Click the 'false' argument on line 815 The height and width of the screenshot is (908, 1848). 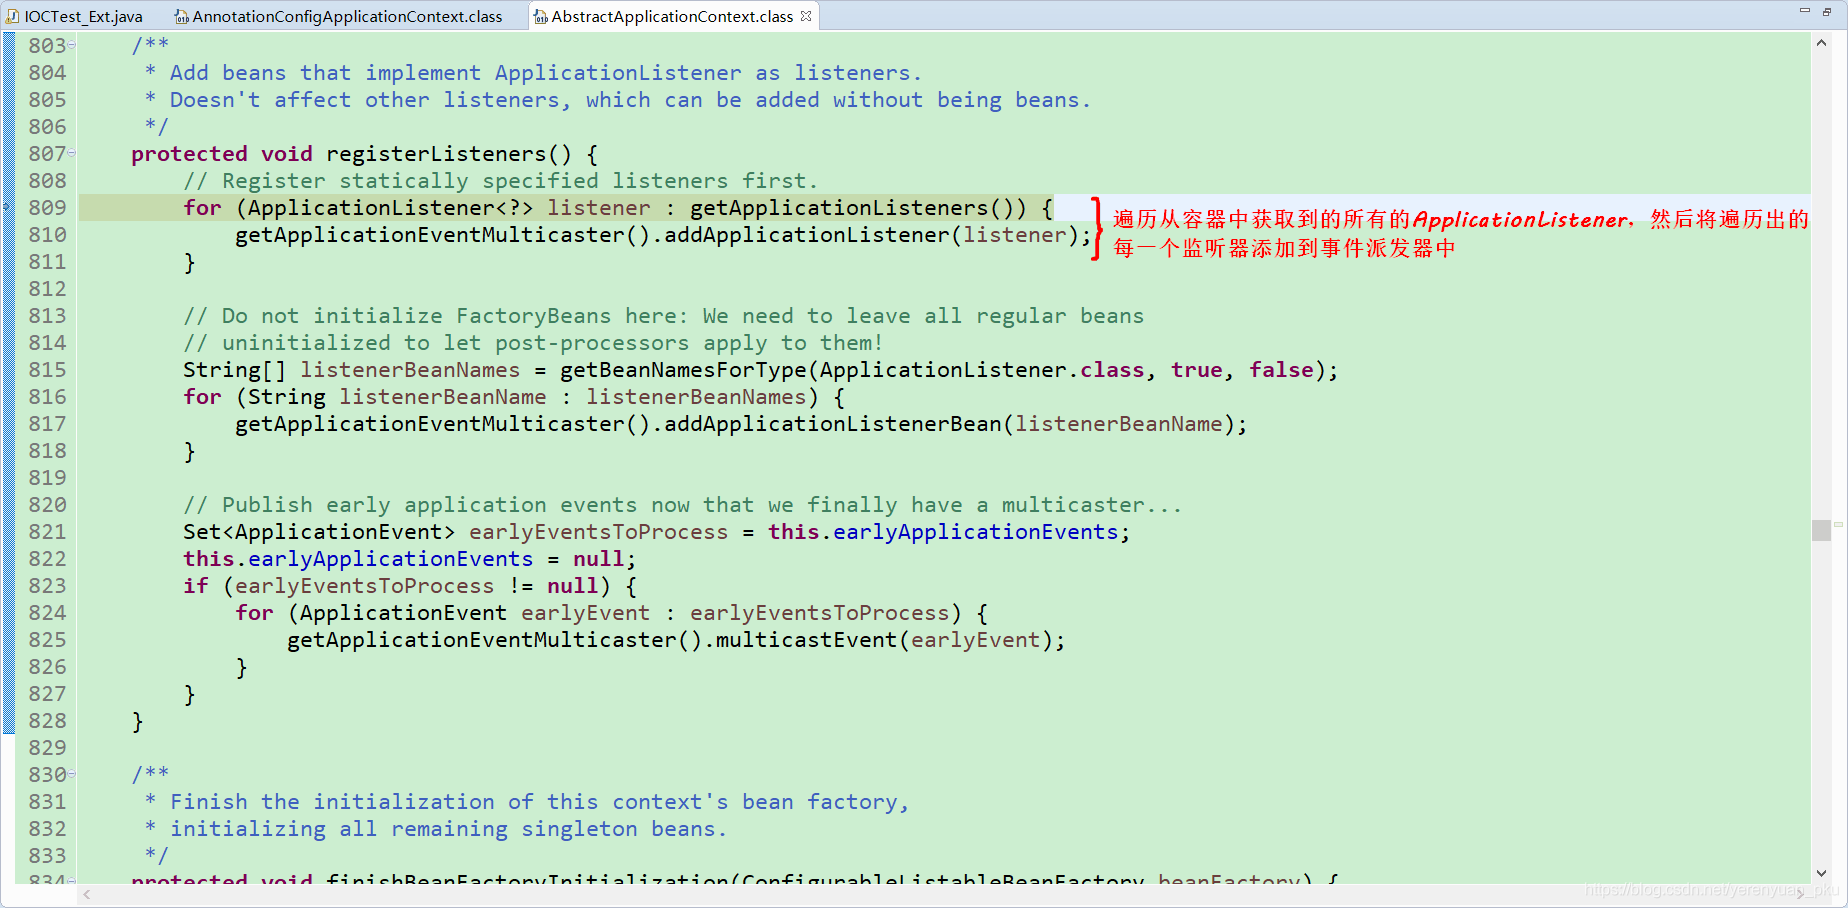click(x=1281, y=370)
